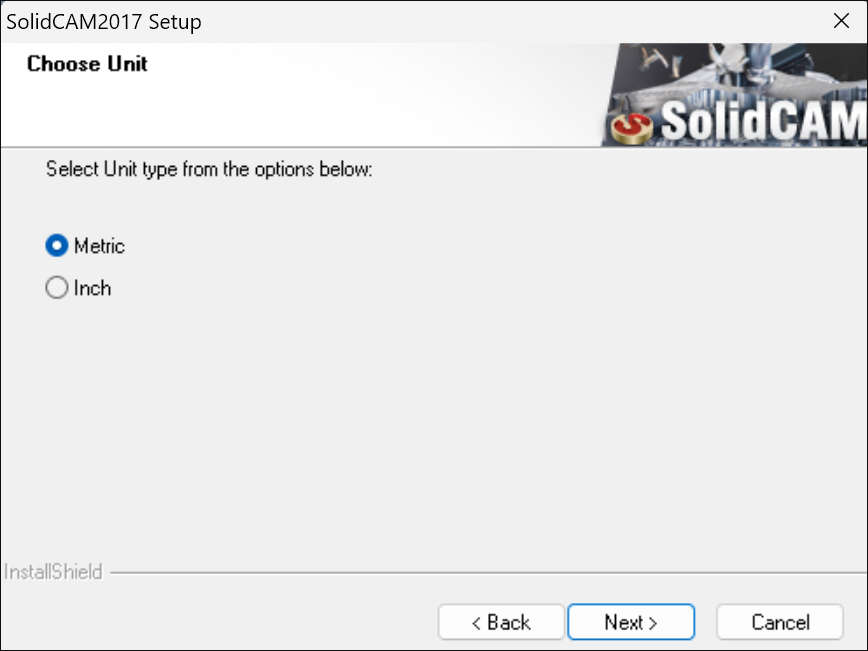Click the machining tool image in banner
The image size is (868, 651).
[736, 72]
